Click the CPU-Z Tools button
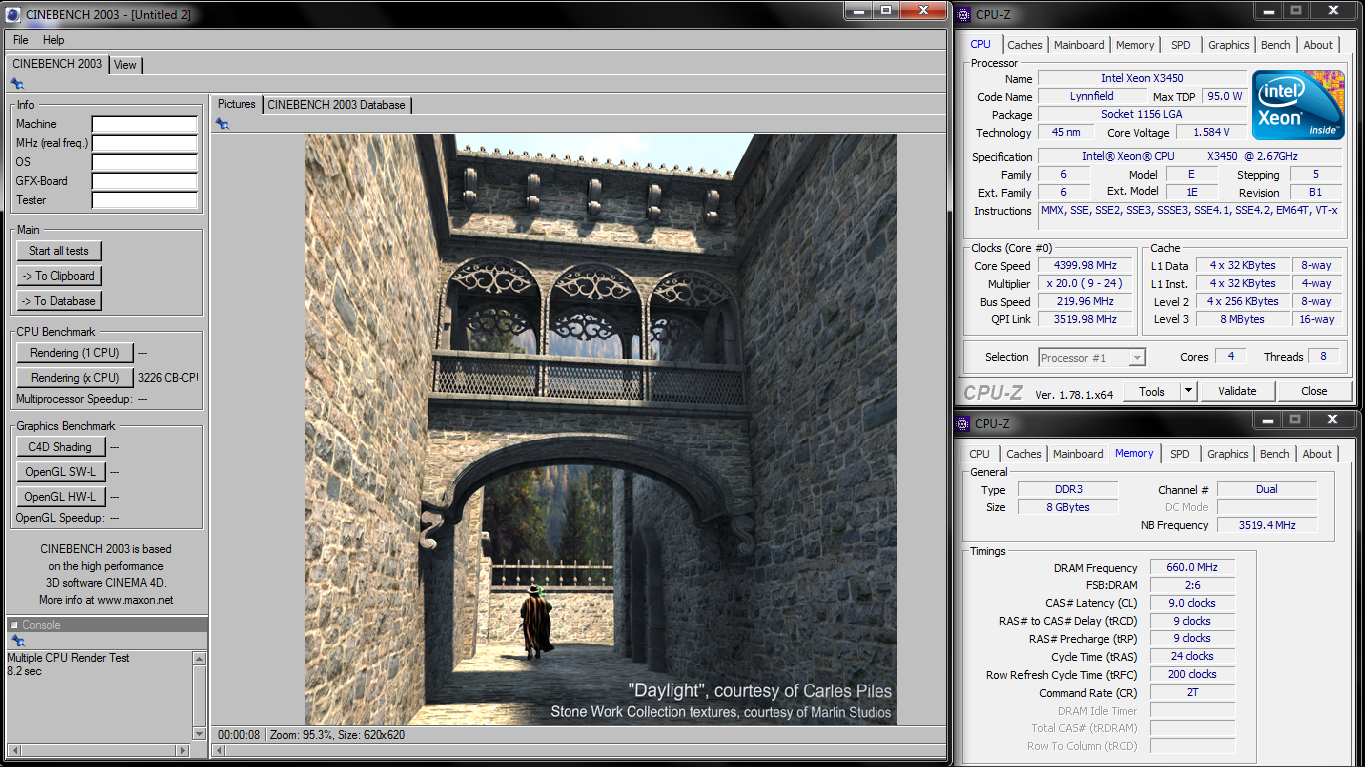 (x=1152, y=391)
